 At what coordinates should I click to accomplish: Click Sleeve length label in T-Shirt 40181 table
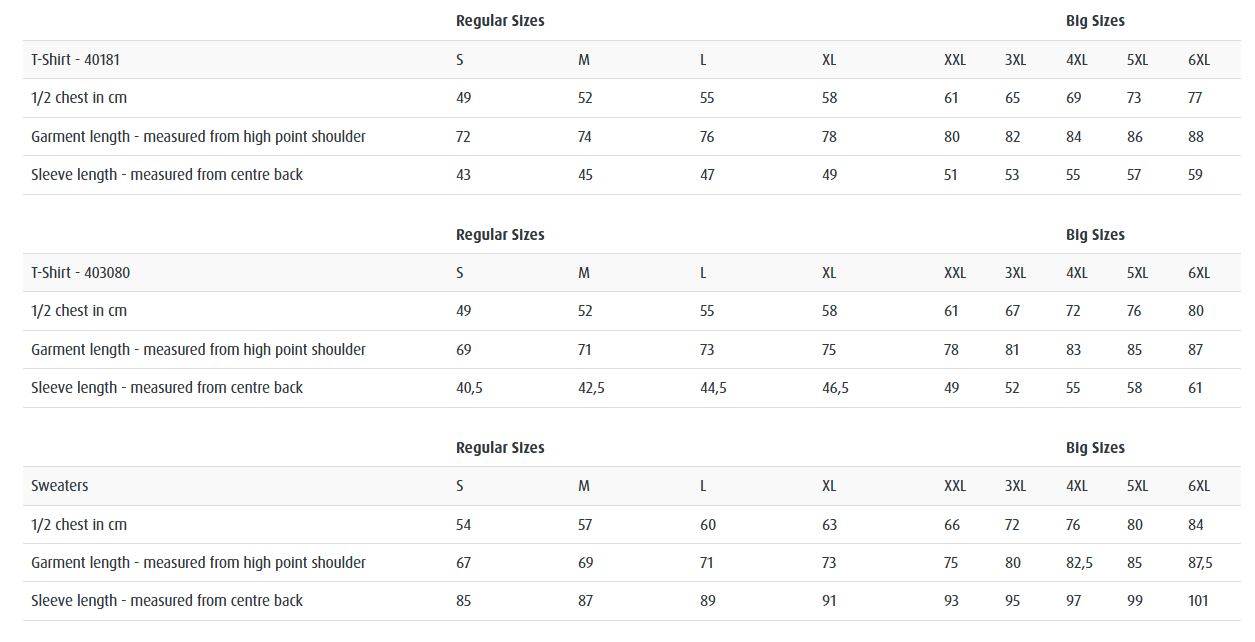(167, 175)
